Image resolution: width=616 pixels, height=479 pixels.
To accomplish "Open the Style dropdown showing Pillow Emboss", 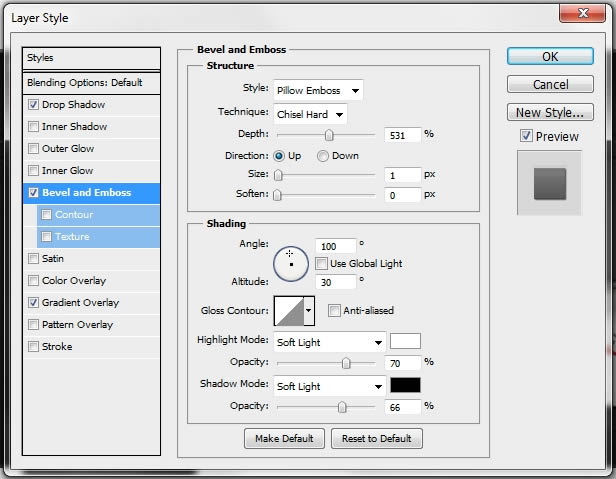I will click(x=318, y=90).
